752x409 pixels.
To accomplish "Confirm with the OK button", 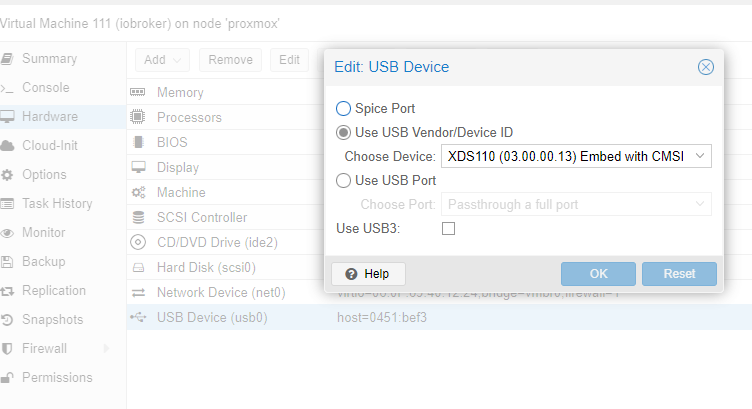I will click(599, 274).
